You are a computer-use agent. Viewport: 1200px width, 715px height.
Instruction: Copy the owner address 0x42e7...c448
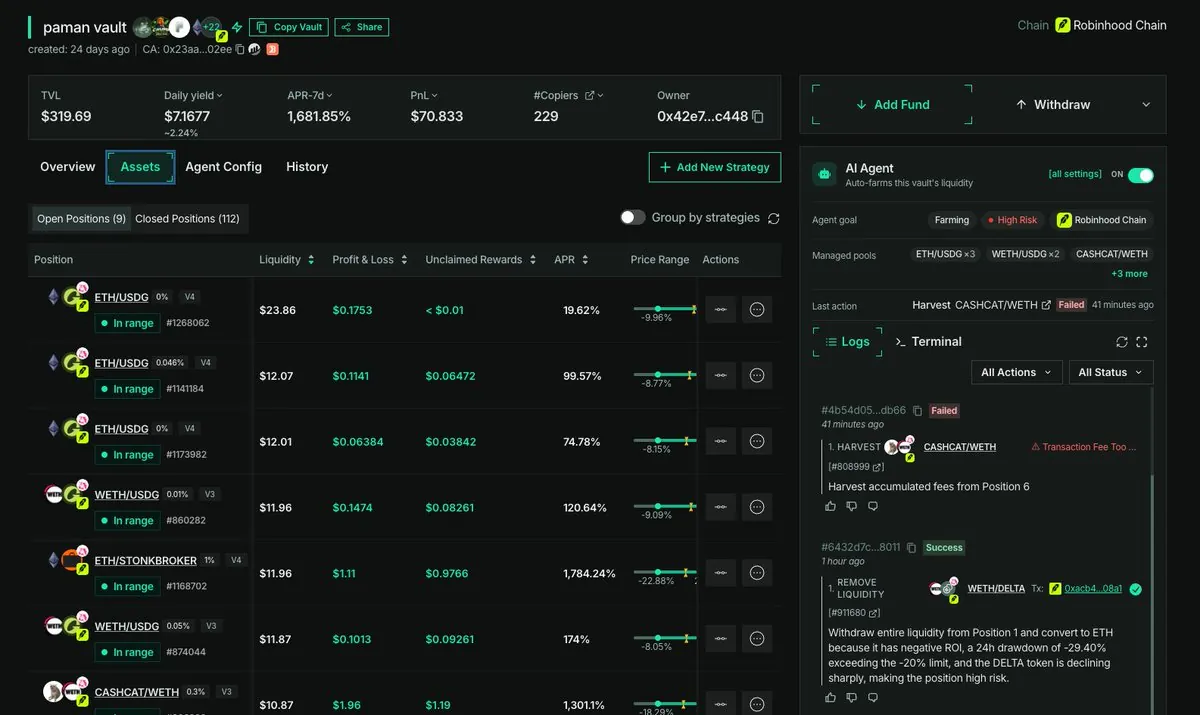pyautogui.click(x=758, y=117)
